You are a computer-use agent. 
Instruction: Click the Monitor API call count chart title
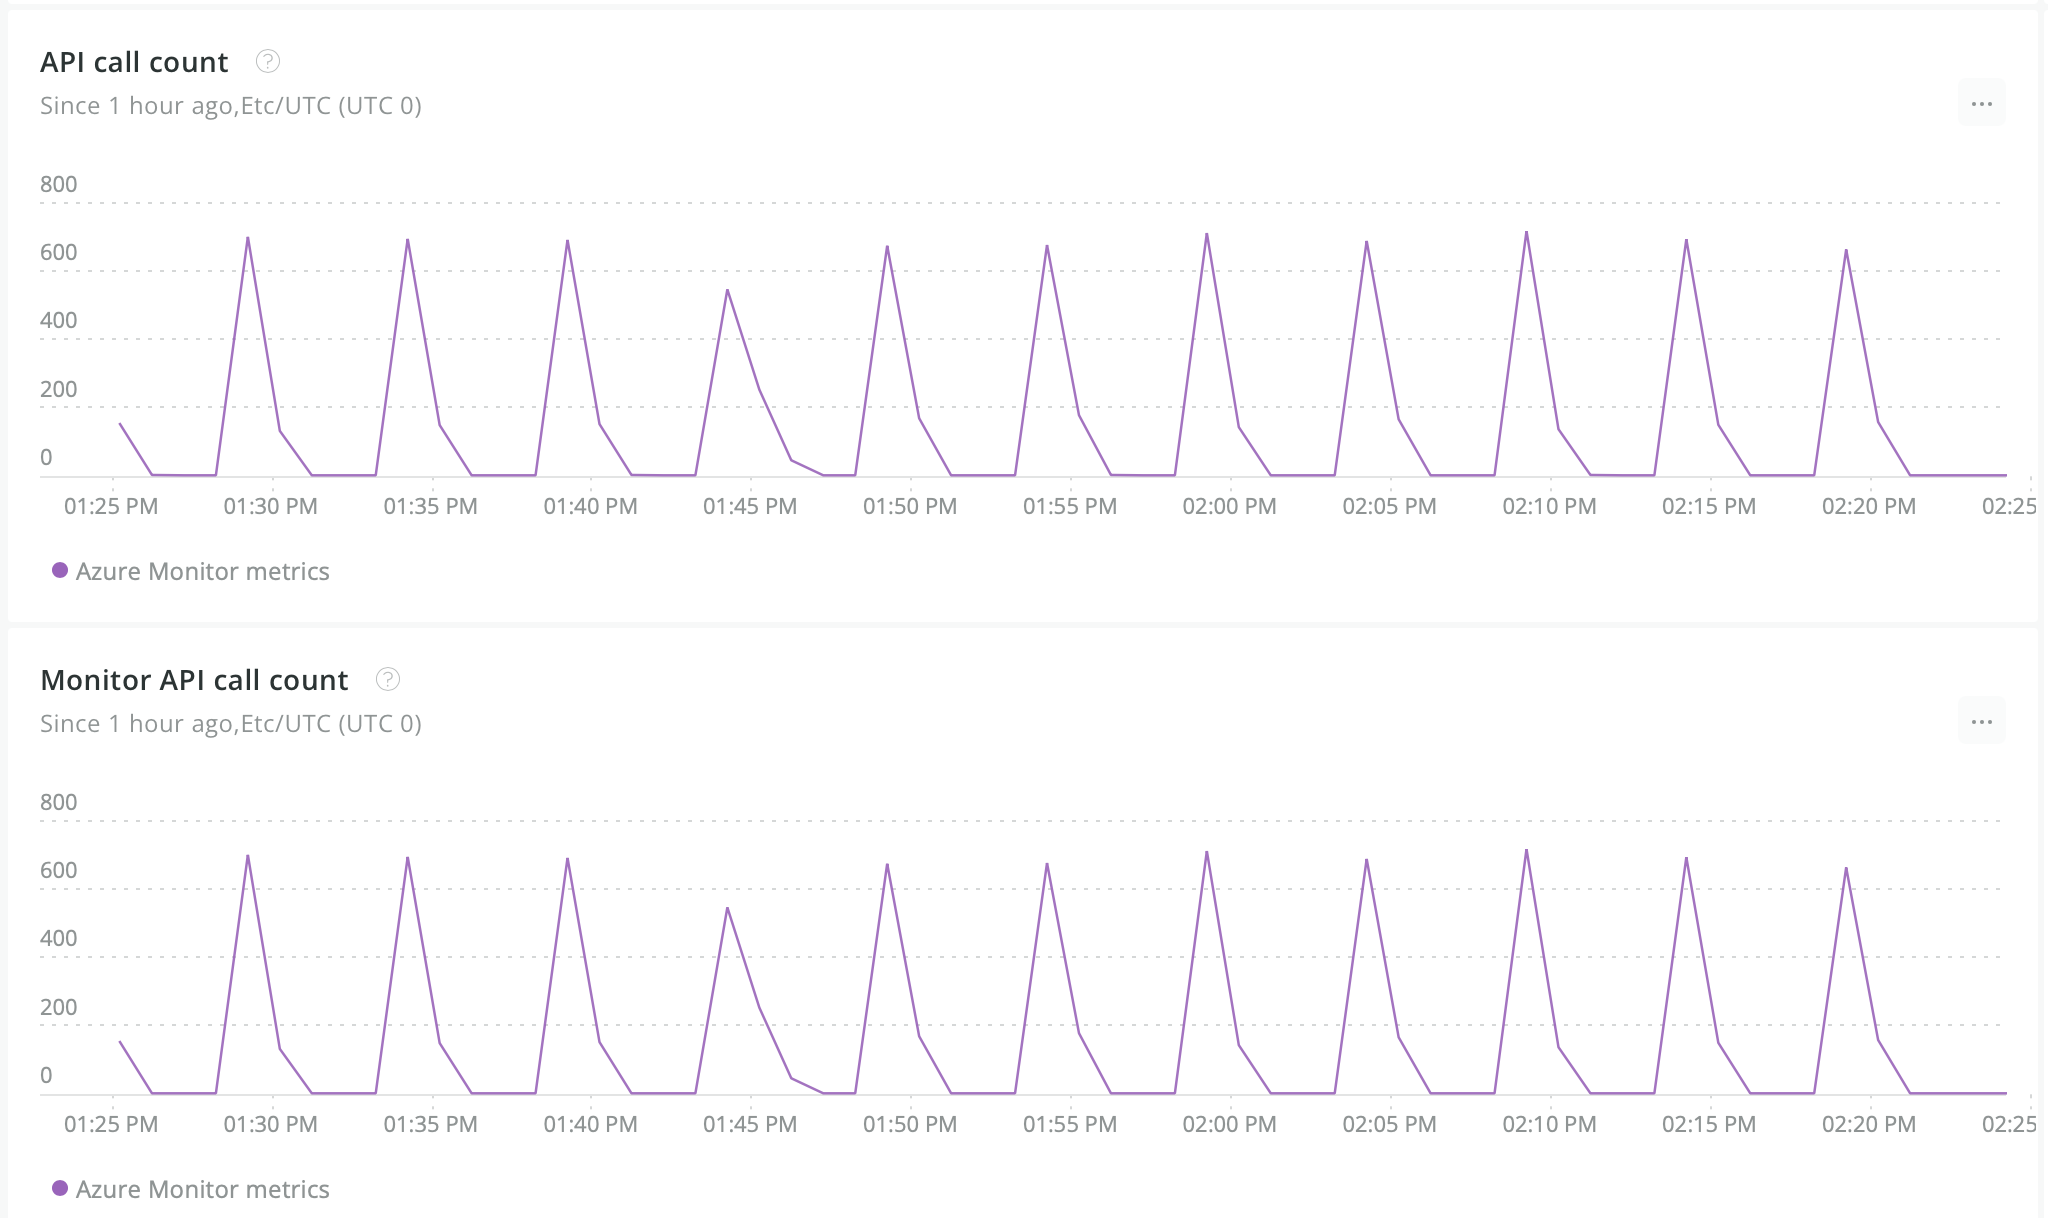click(194, 680)
